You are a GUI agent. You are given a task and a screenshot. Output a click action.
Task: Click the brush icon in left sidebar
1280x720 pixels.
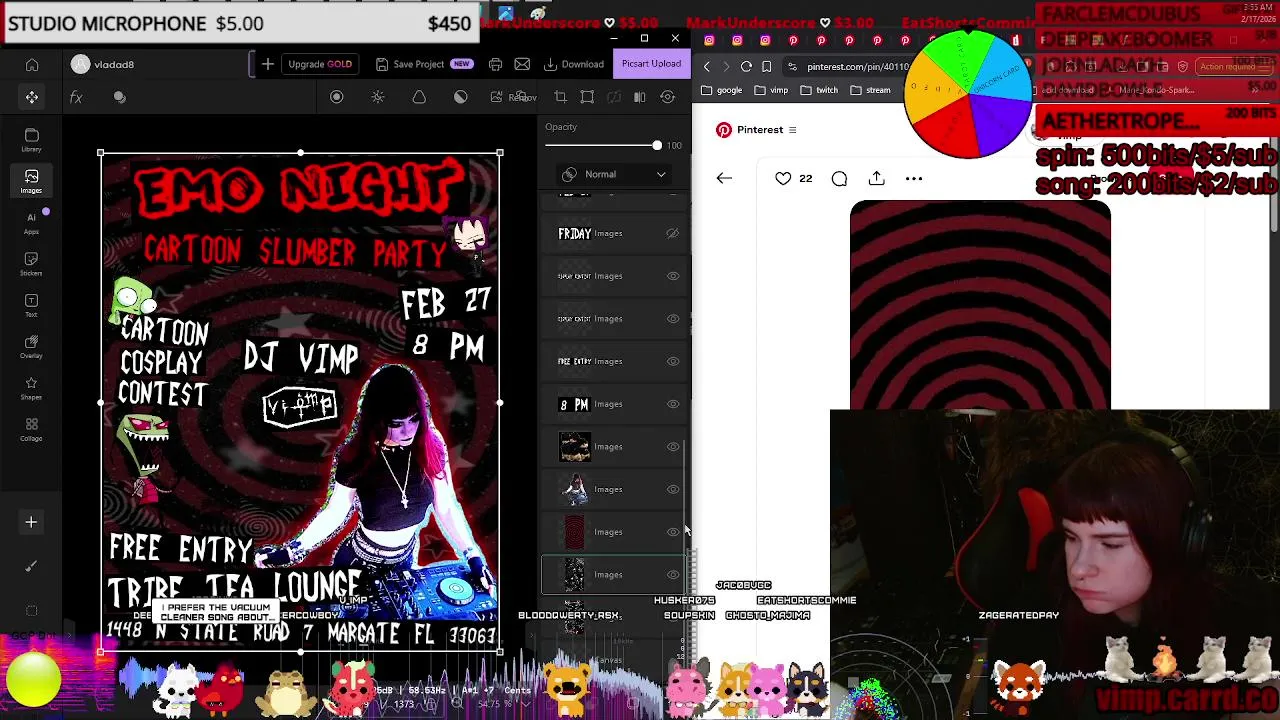[31, 566]
